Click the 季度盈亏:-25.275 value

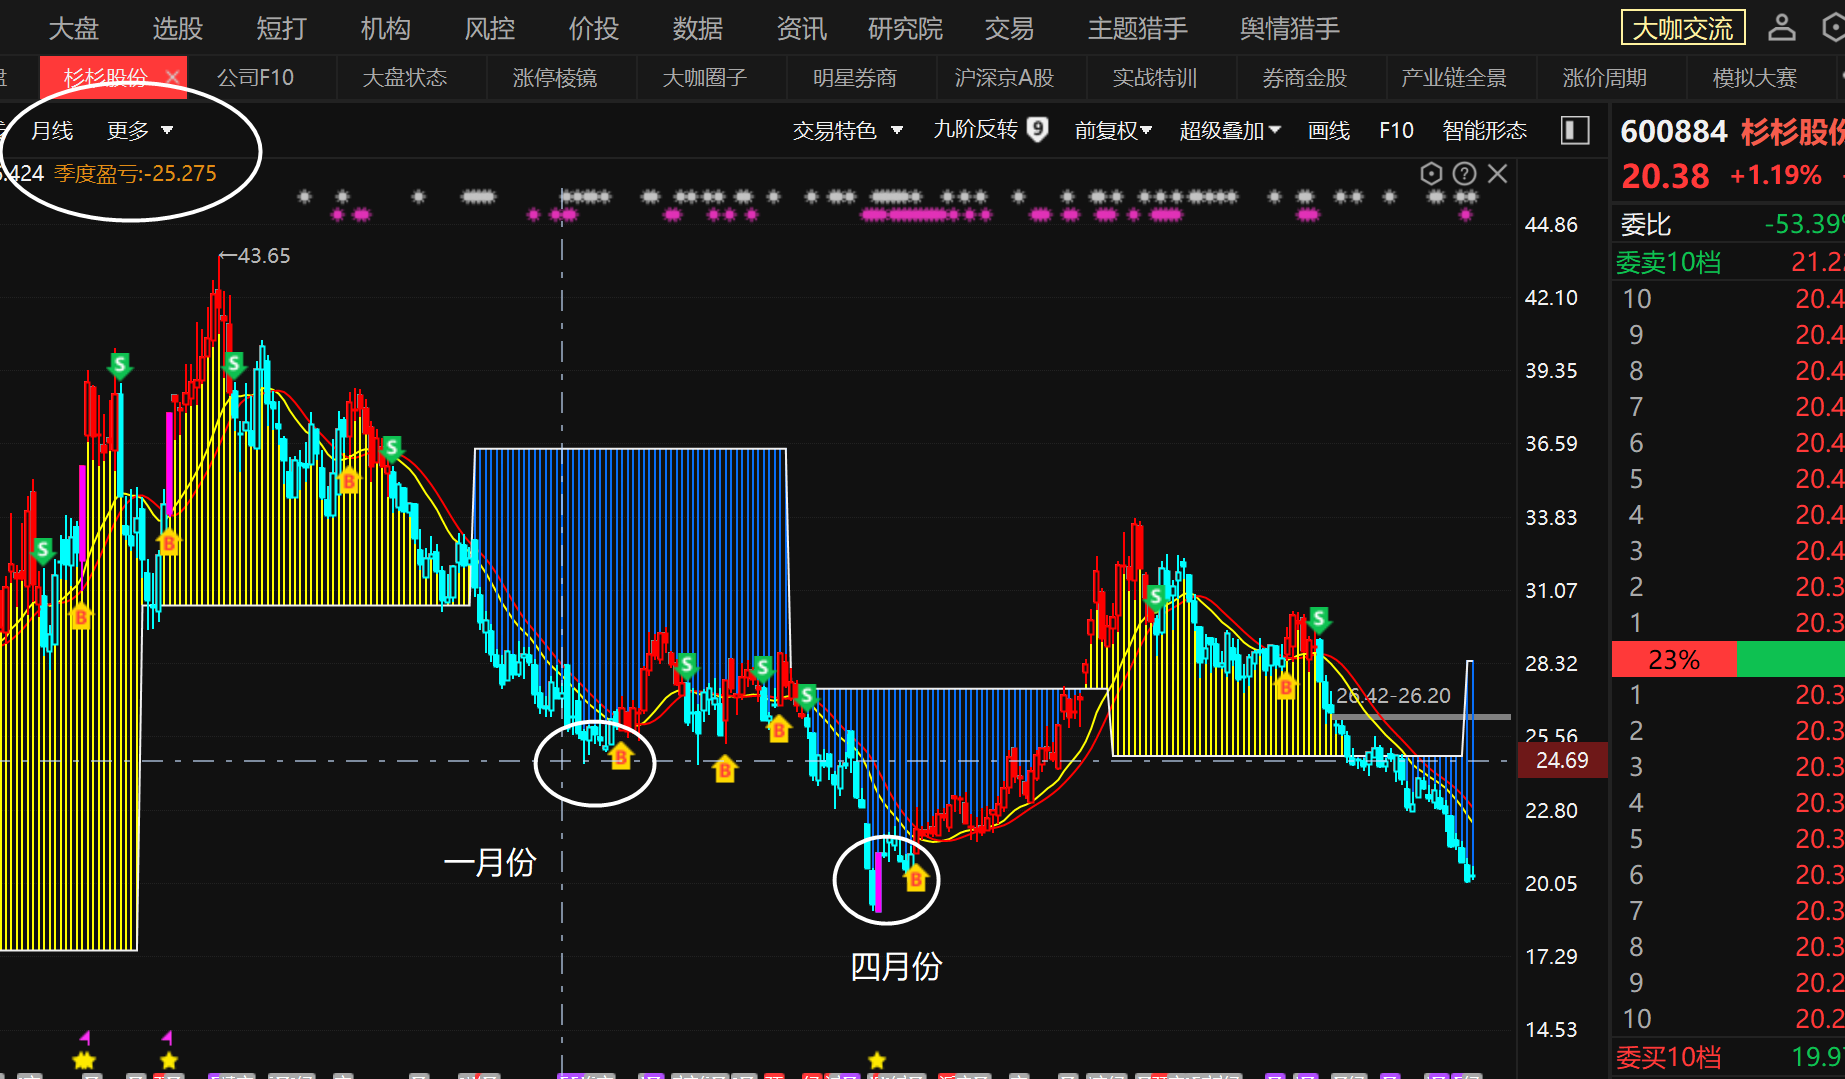click(135, 173)
